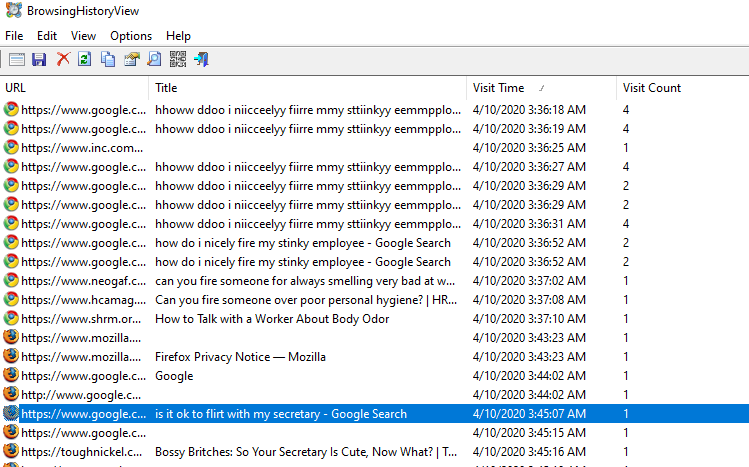This screenshot has width=749, height=467.
Task: Open the View menu
Action: pyautogui.click(x=84, y=36)
